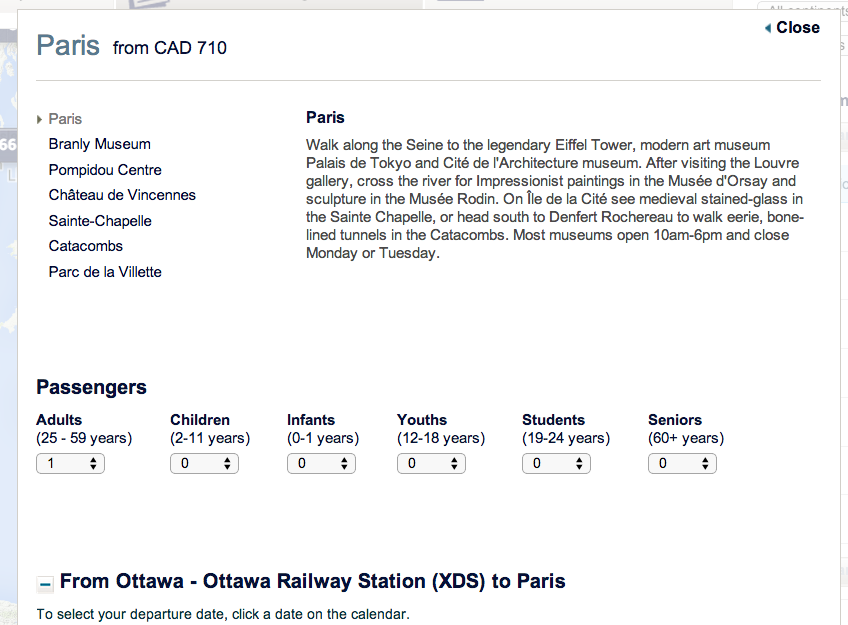Click the Passengers section heading
Viewport: 848px width, 625px height.
point(91,387)
